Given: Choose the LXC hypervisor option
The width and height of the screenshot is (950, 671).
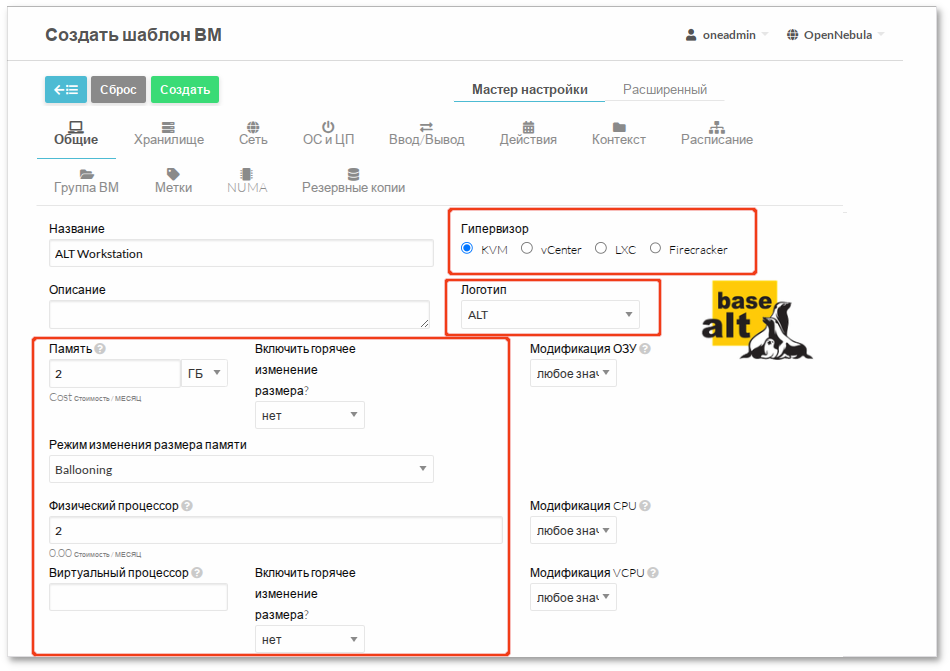Looking at the screenshot, I should coord(600,249).
